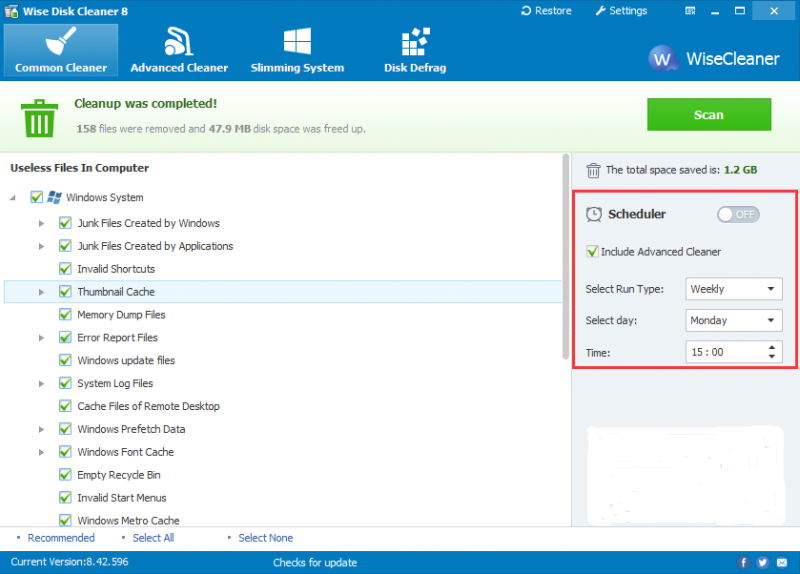Uncheck Memory Dump Files checkbox
Viewport: 800px width, 574px height.
[65, 315]
